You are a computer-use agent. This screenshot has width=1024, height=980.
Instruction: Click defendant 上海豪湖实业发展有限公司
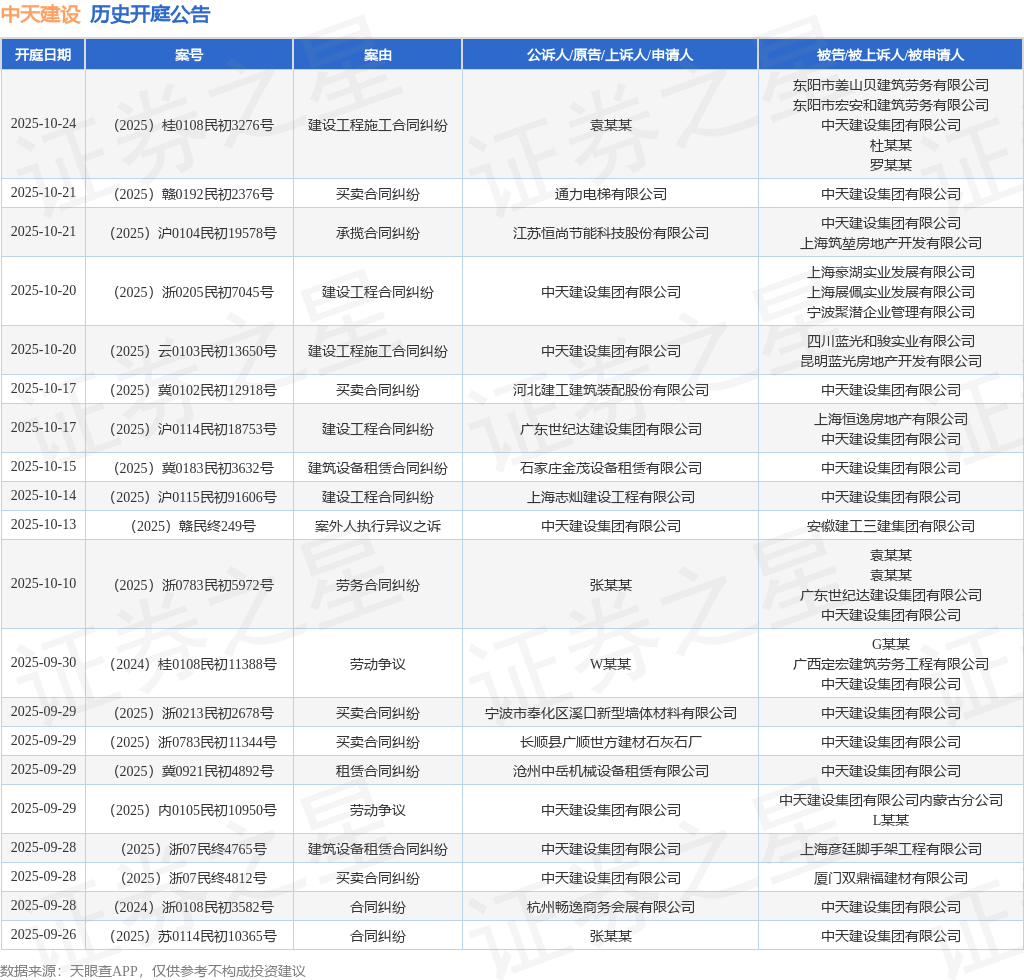tap(891, 272)
